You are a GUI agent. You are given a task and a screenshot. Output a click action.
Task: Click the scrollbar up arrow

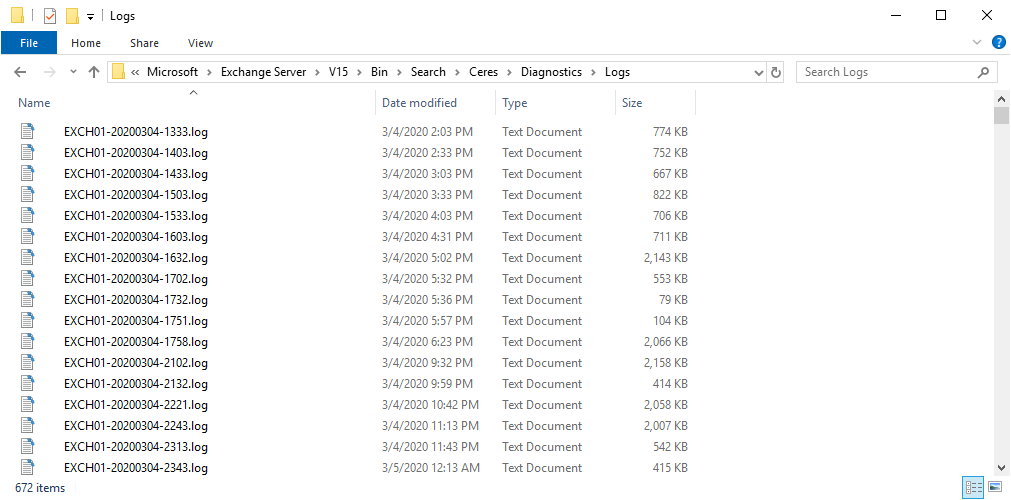[x=1001, y=99]
